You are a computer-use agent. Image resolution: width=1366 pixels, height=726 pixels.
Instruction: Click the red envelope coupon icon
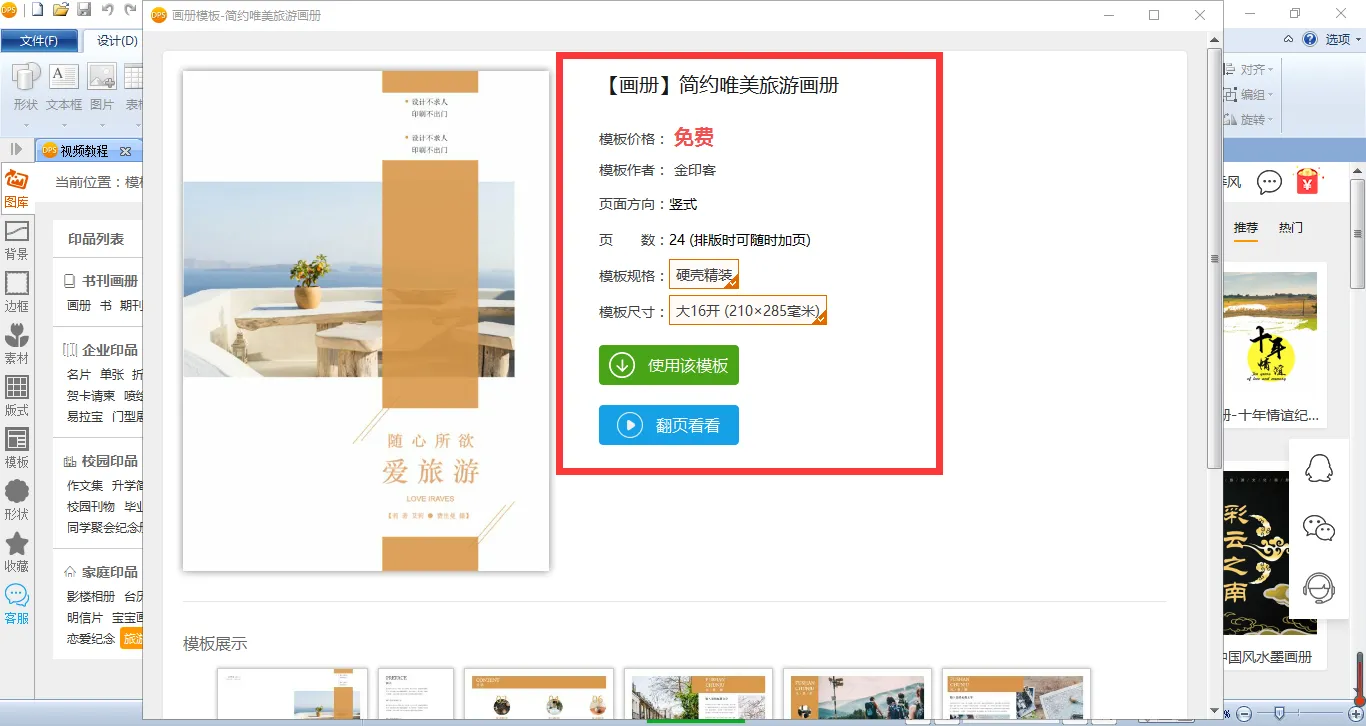[x=1307, y=181]
